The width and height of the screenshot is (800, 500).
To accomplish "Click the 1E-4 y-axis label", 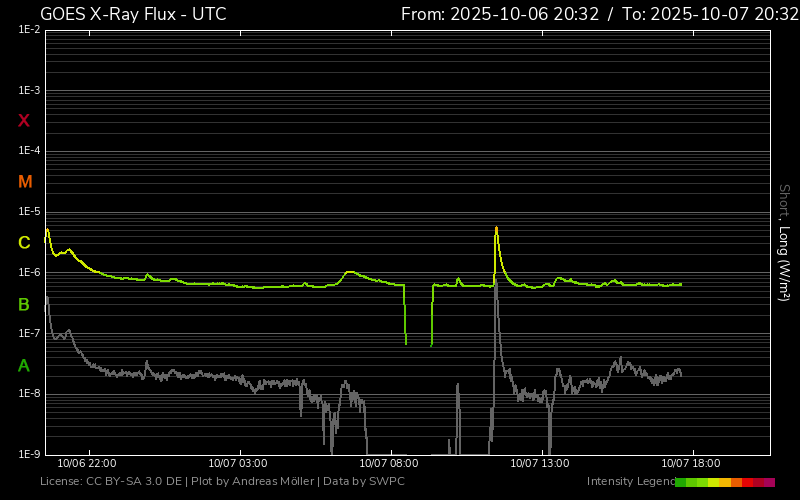I will coord(29,151).
